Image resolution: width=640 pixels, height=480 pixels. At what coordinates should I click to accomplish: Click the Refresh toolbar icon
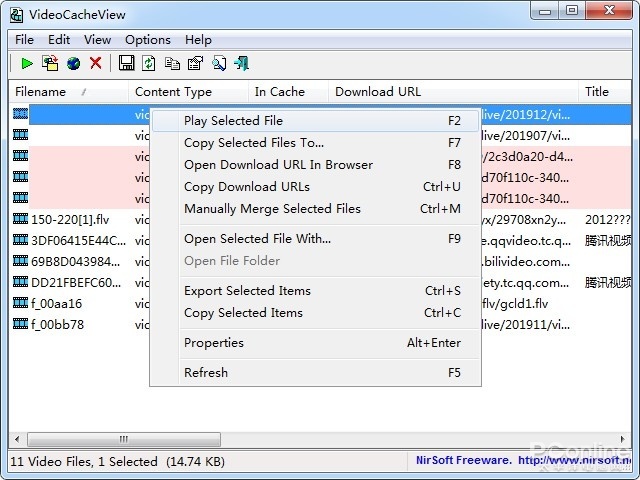[149, 64]
